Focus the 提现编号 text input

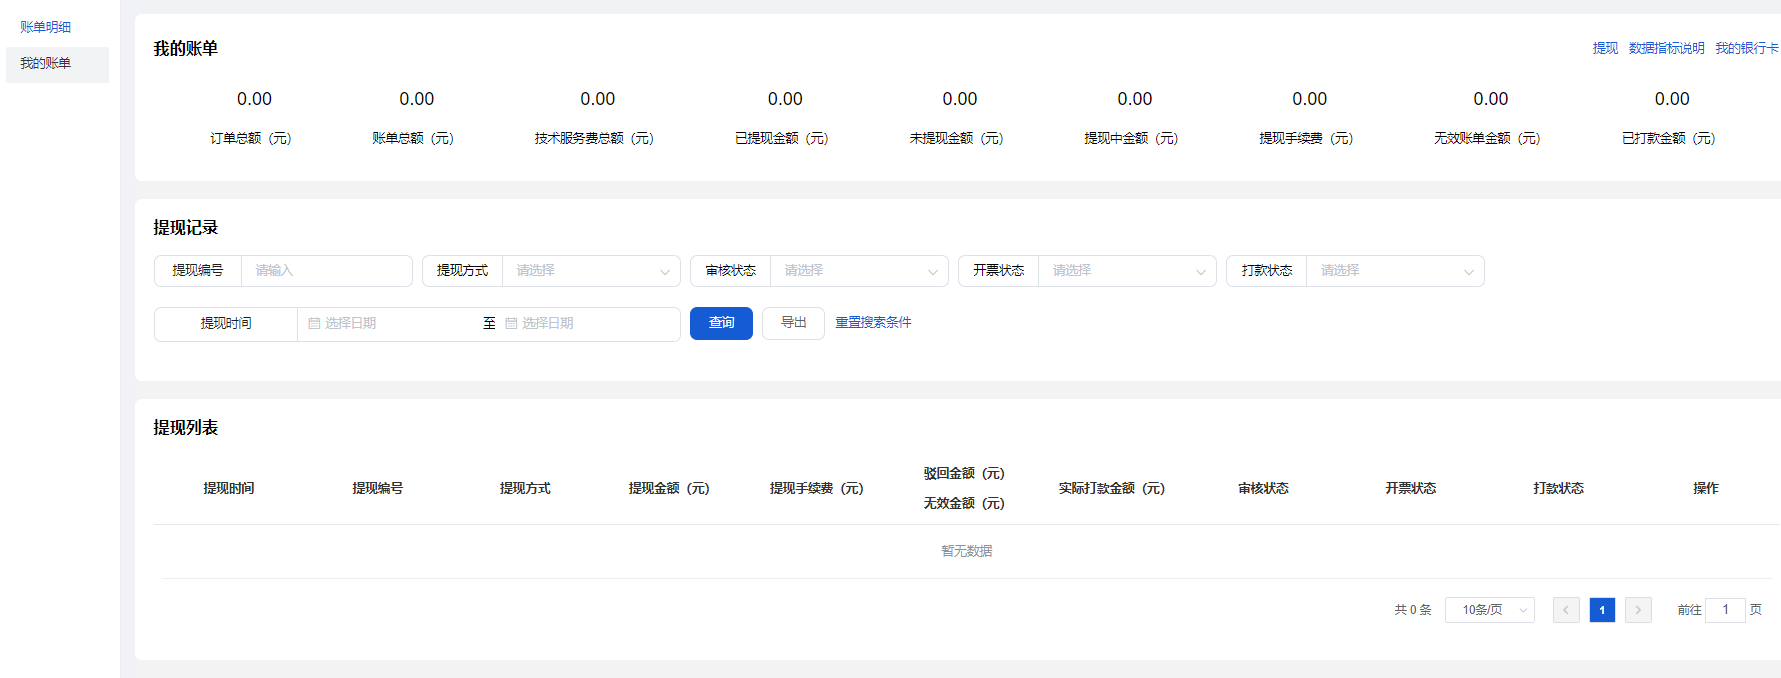[x=326, y=271]
